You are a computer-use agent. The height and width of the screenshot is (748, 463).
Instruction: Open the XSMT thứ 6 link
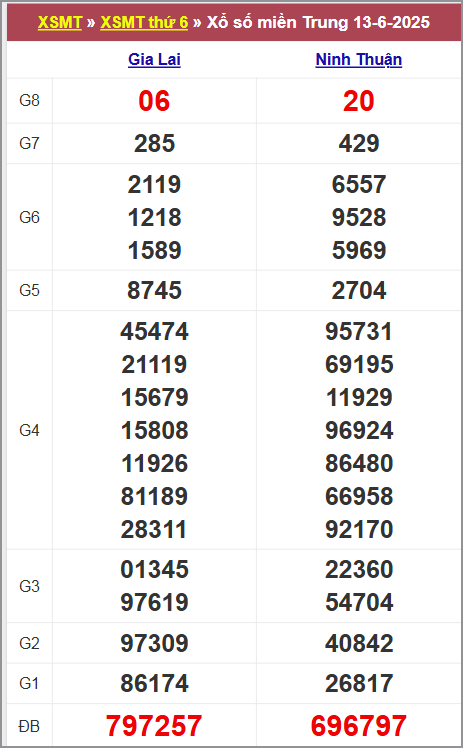[144, 22]
